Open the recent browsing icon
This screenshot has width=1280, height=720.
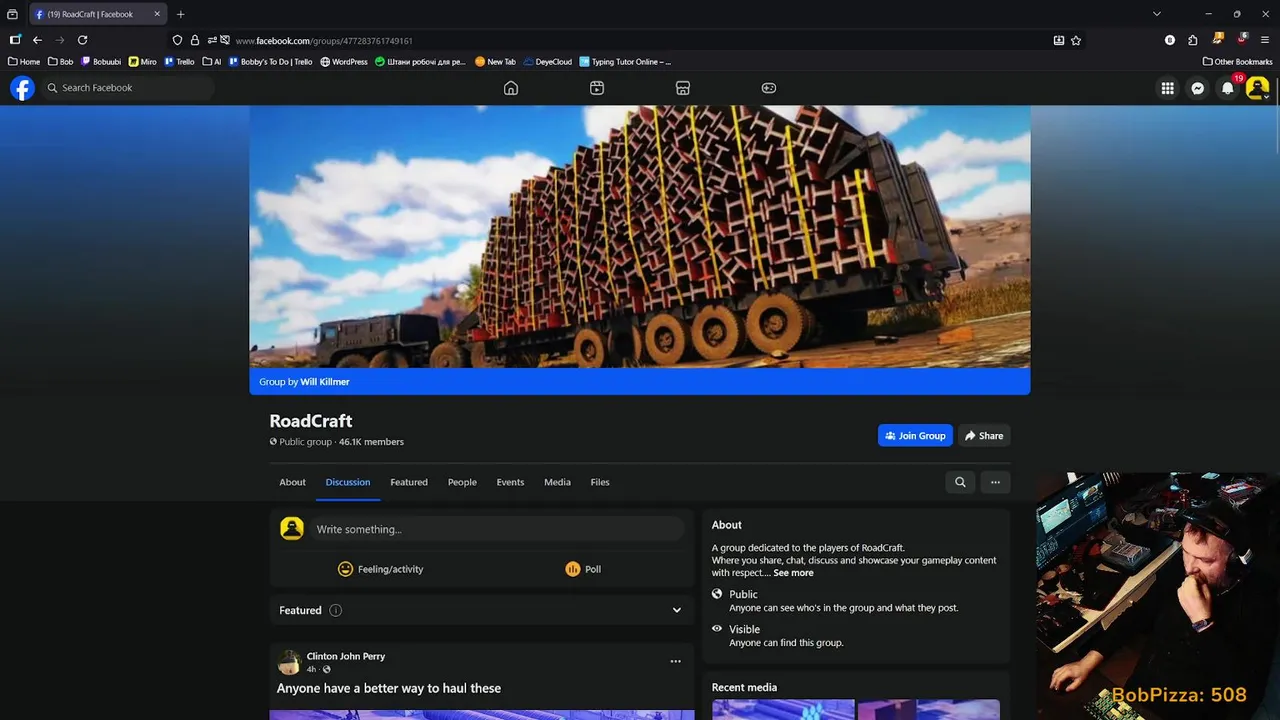pos(13,14)
